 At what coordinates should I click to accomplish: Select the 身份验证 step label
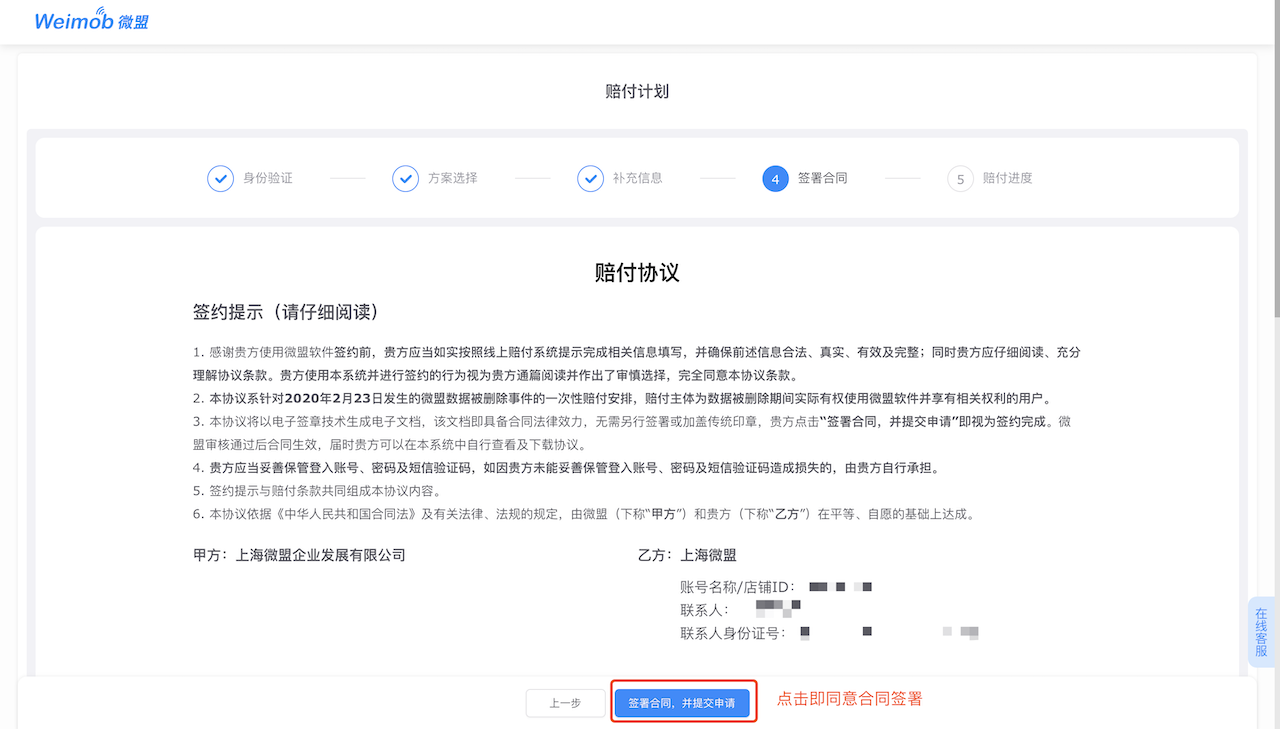tap(268, 178)
